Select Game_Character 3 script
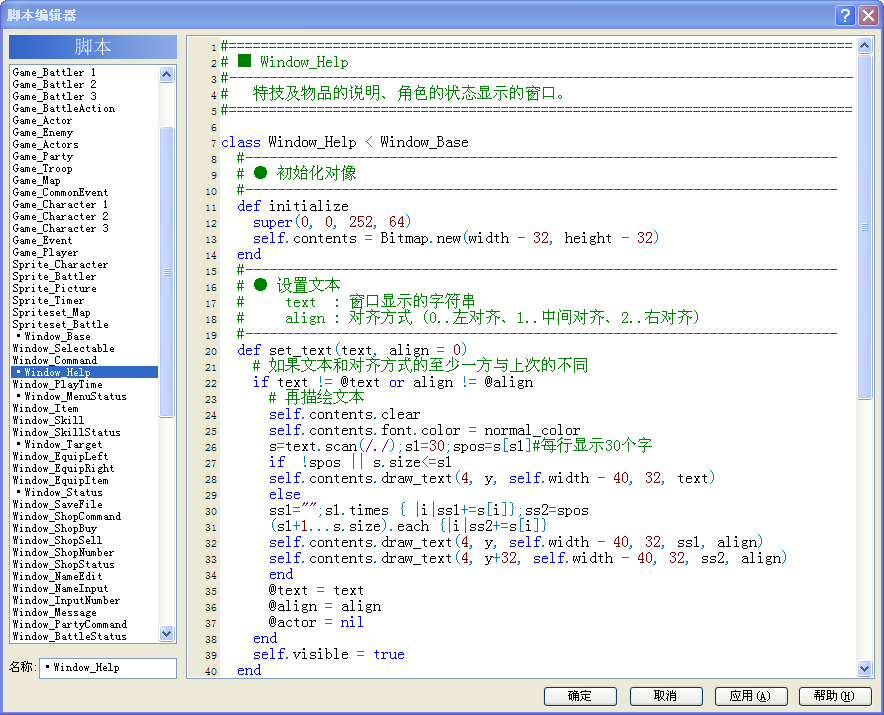 pos(85,228)
